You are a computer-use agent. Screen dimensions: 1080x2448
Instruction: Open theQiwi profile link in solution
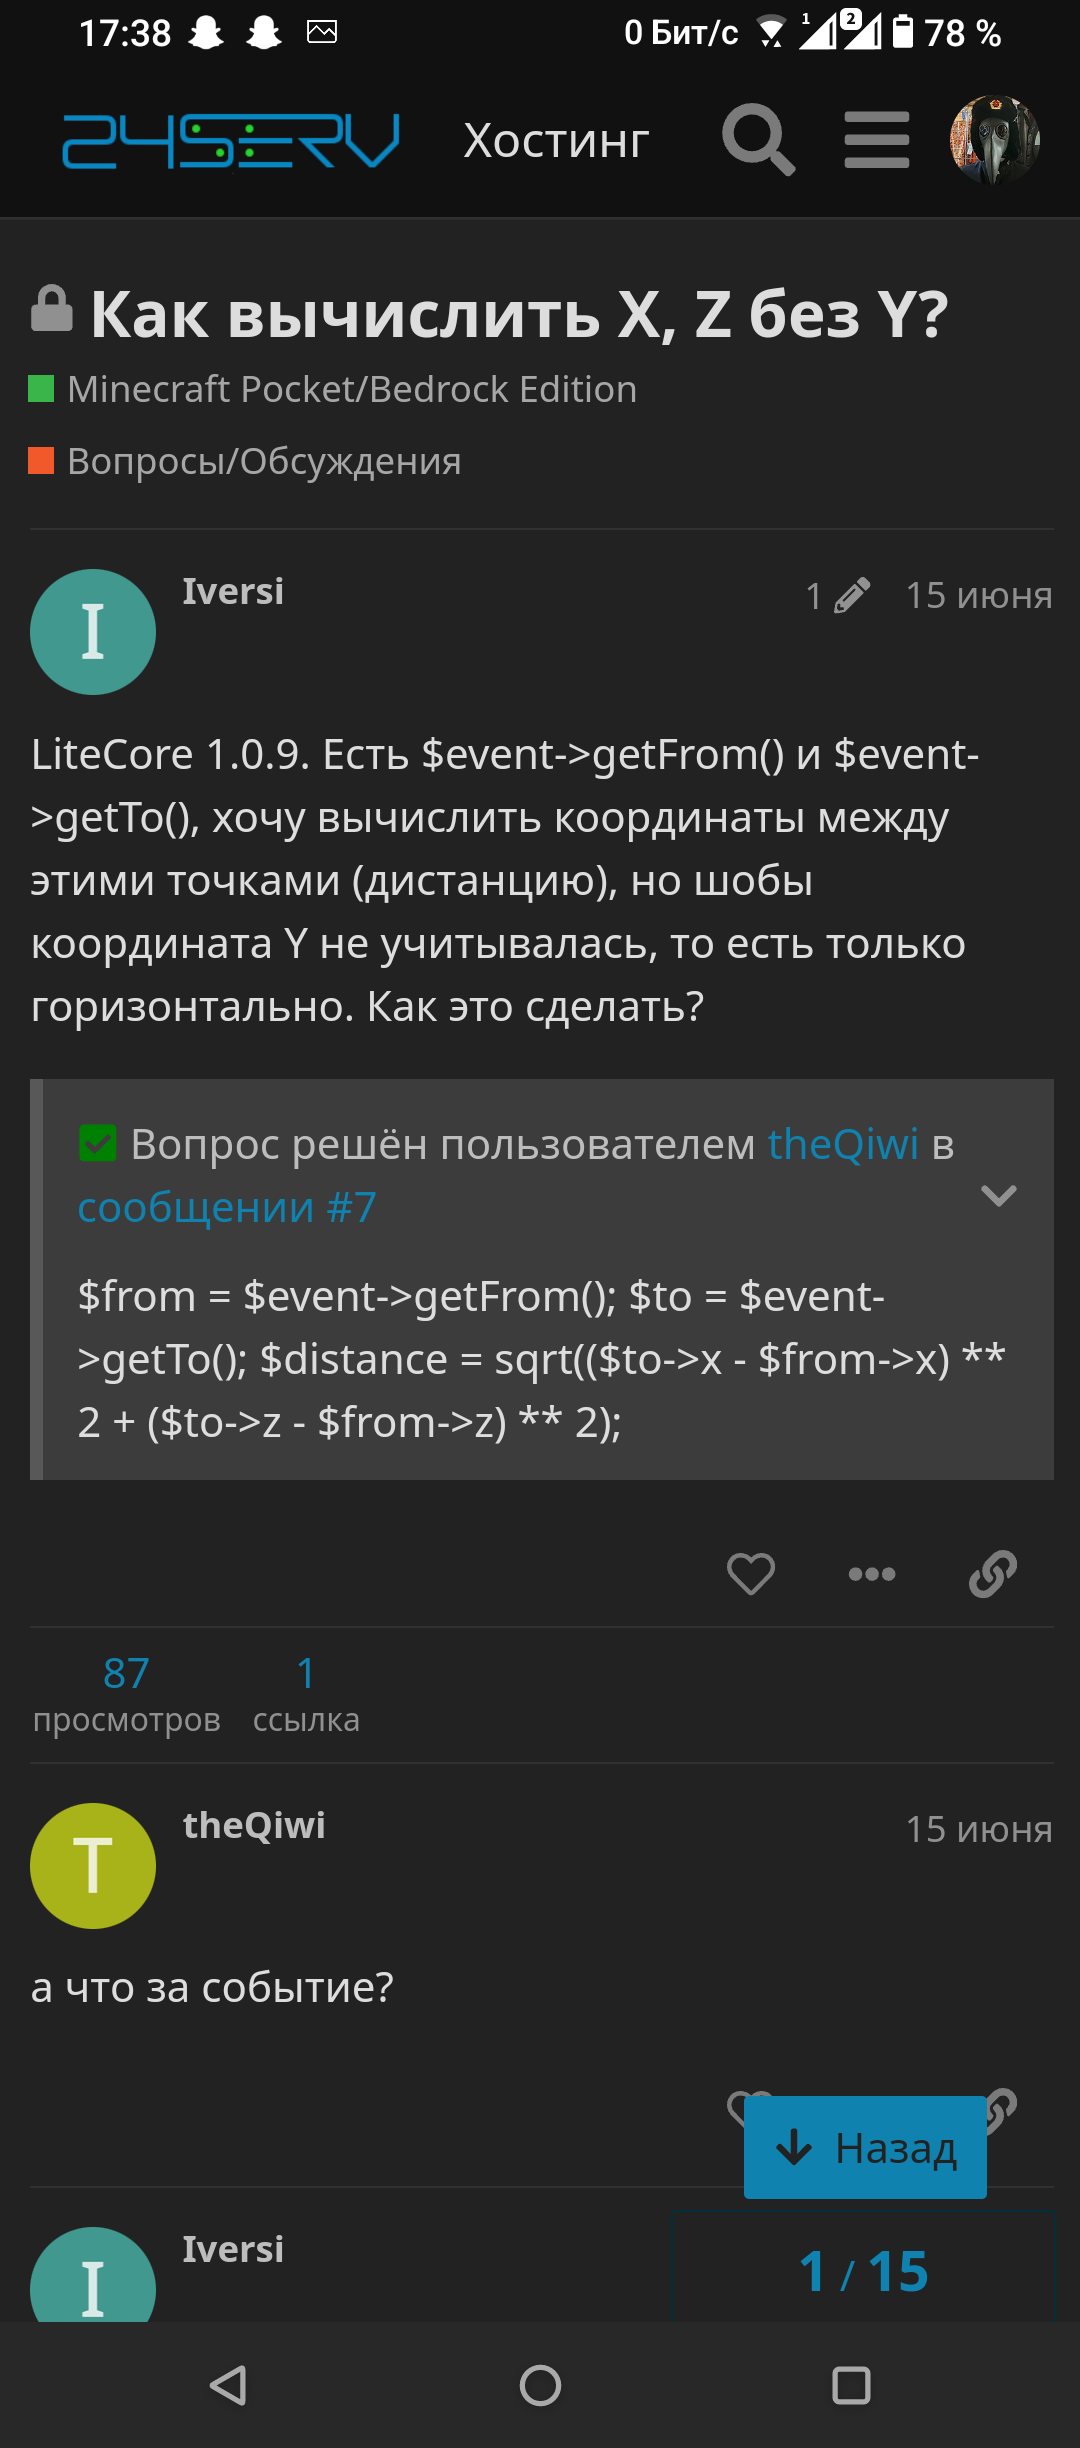842,1144
